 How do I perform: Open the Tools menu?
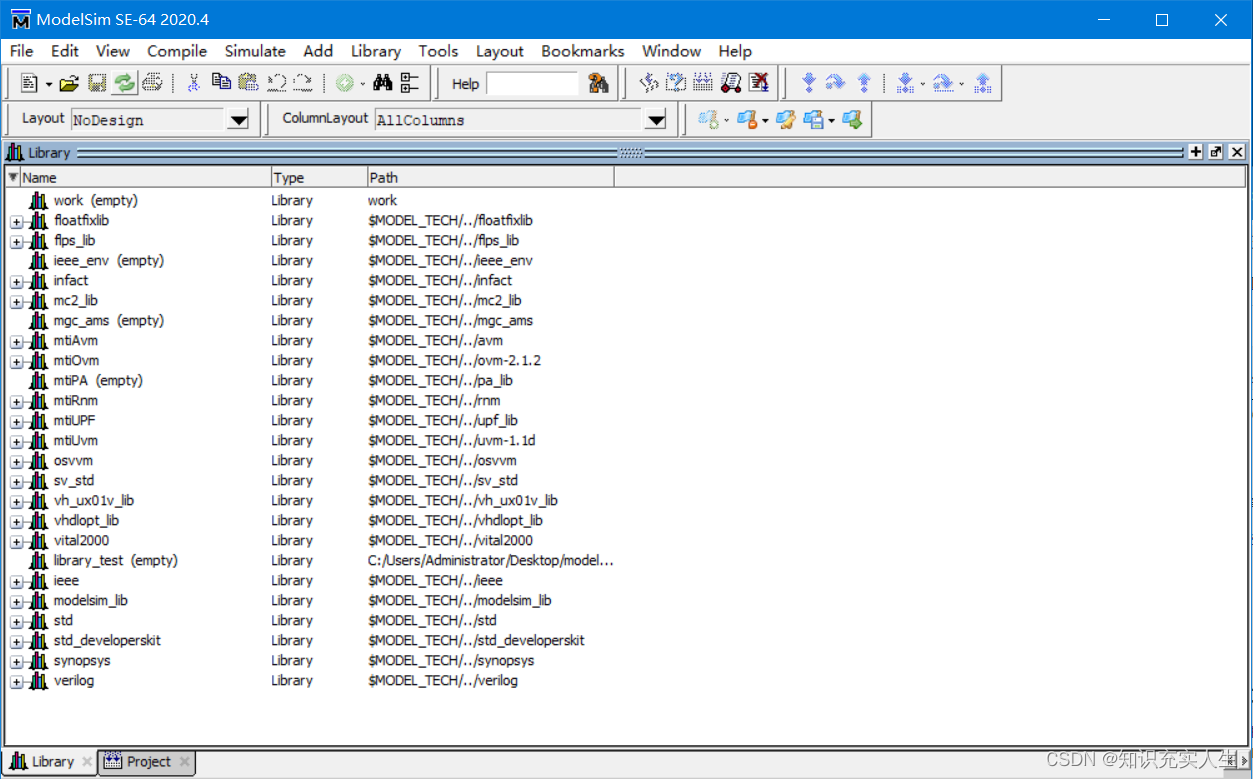438,51
